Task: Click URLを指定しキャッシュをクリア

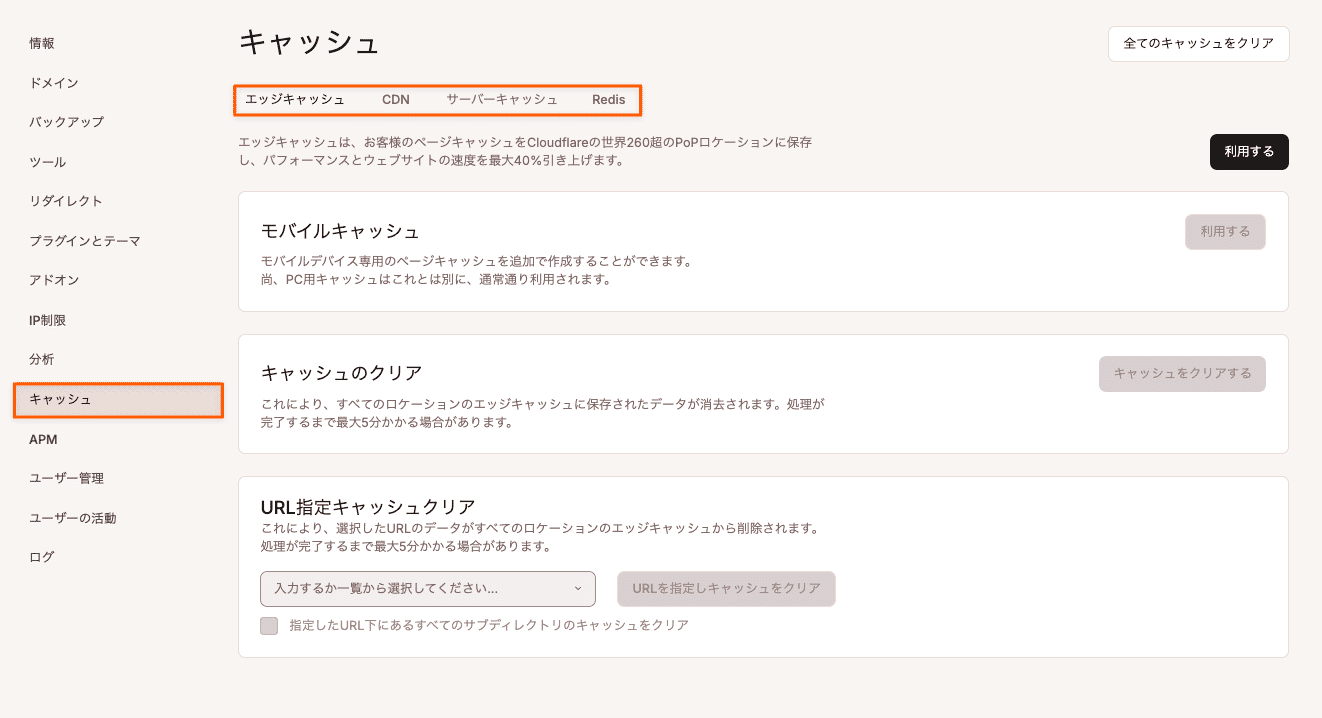Action: (726, 589)
